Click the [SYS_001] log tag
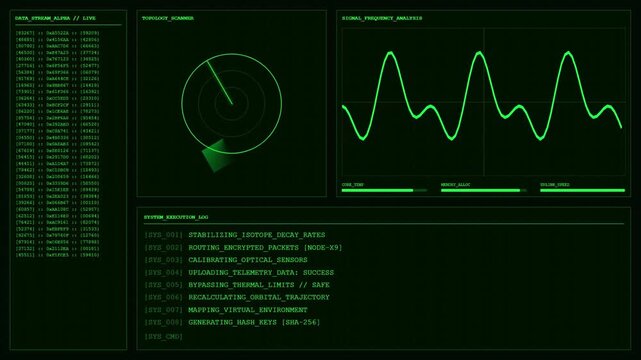This screenshot has width=641, height=360. (164, 235)
